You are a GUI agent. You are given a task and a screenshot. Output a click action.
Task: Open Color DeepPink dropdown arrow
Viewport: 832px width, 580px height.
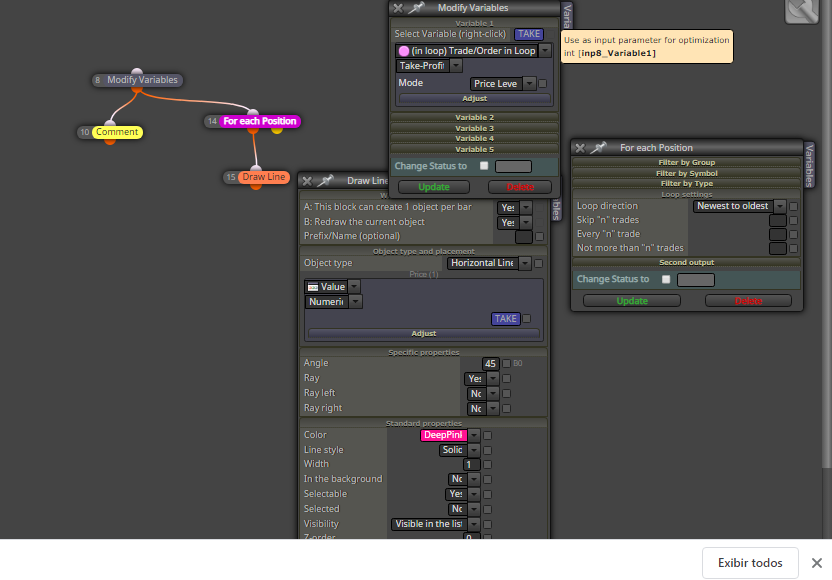click(x=474, y=435)
